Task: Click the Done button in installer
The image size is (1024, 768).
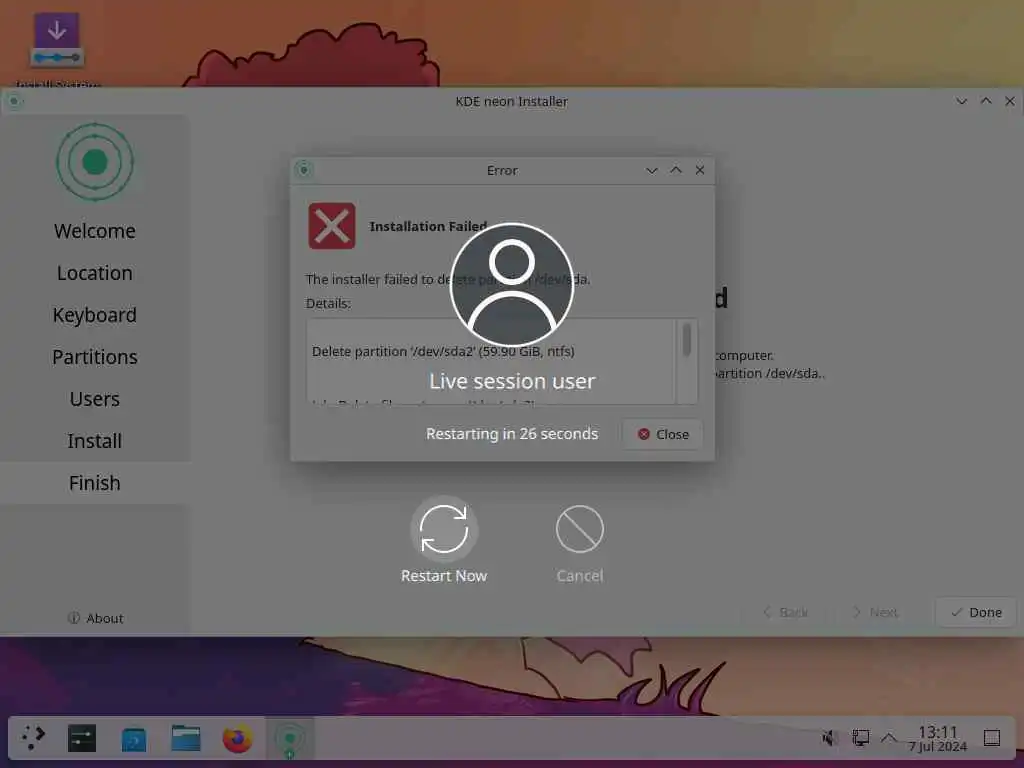Action: 976,613
